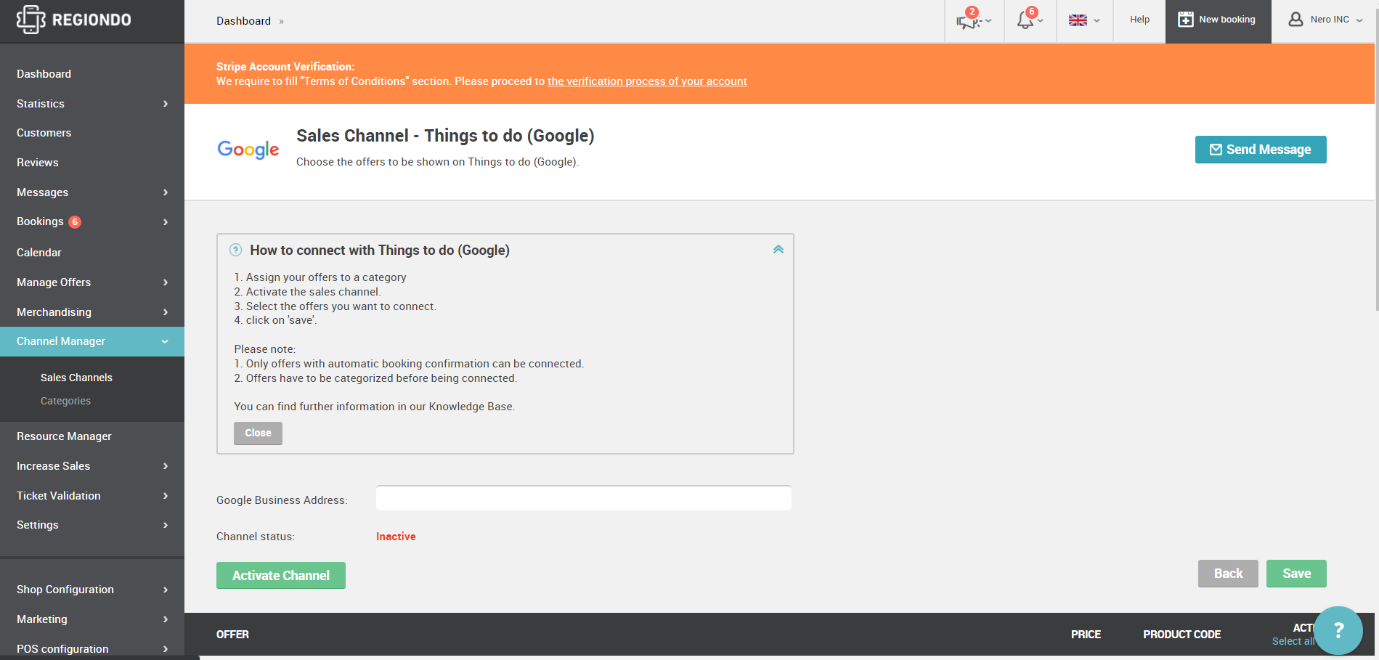Click the Select all link

click(x=1293, y=642)
